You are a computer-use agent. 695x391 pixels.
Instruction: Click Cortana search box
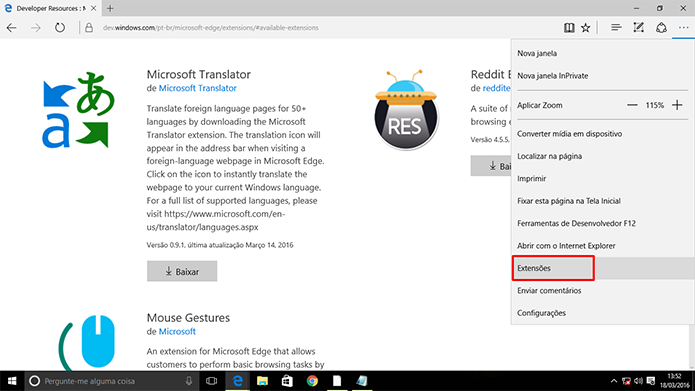click(x=111, y=381)
